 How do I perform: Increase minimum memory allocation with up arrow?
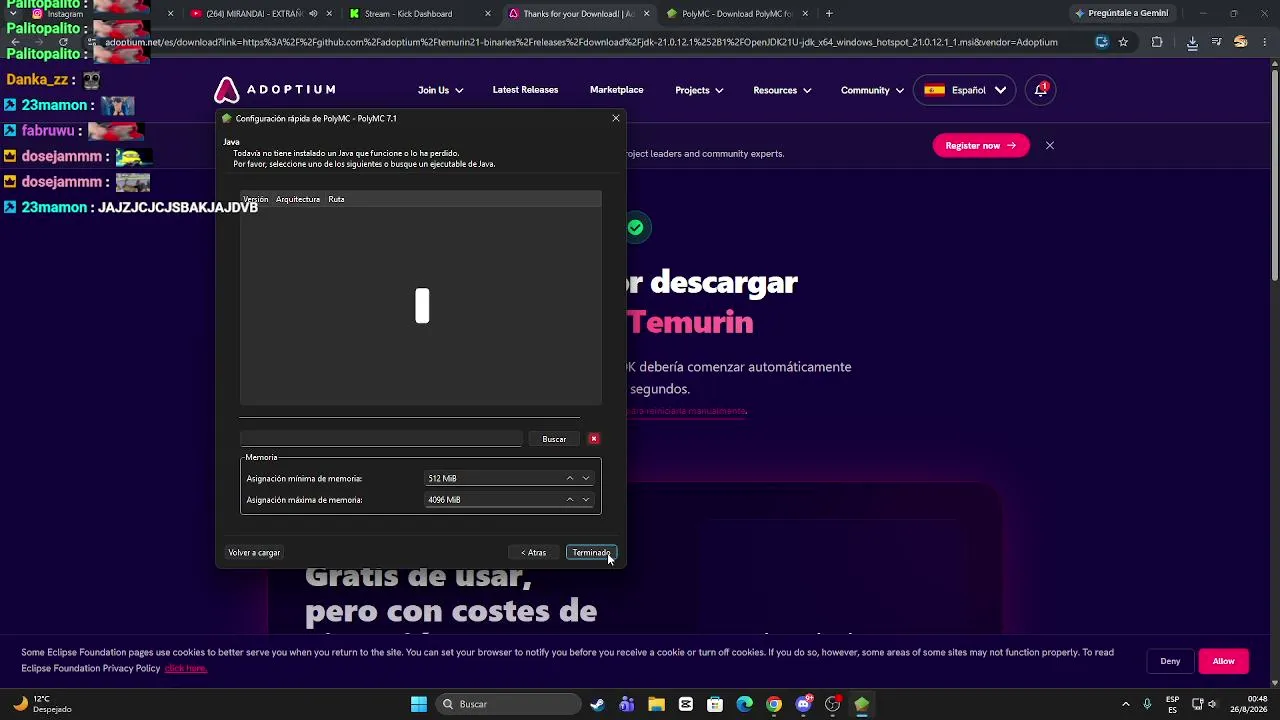click(x=570, y=478)
